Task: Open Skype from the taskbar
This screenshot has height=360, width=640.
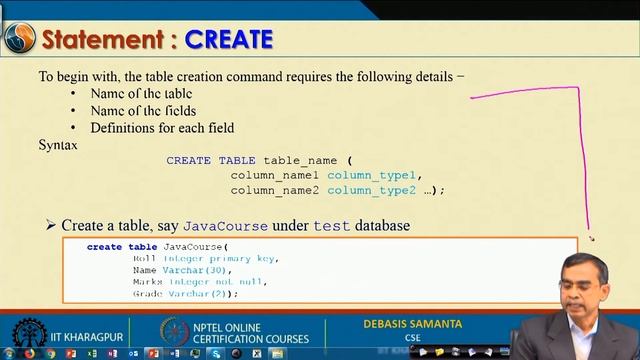Action: (x=216, y=353)
